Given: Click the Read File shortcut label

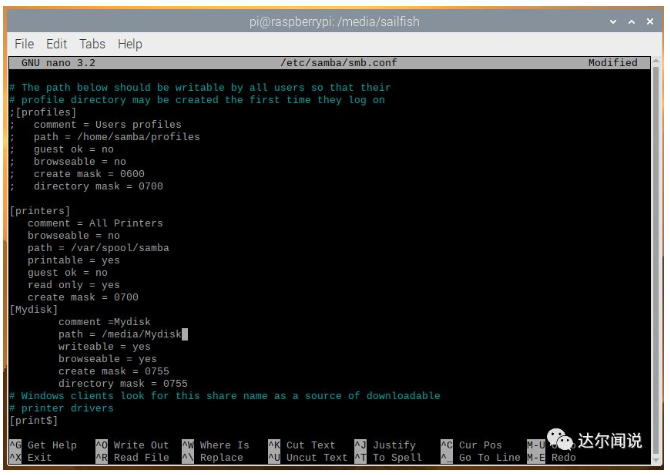Looking at the screenshot, I should [x=141, y=457].
